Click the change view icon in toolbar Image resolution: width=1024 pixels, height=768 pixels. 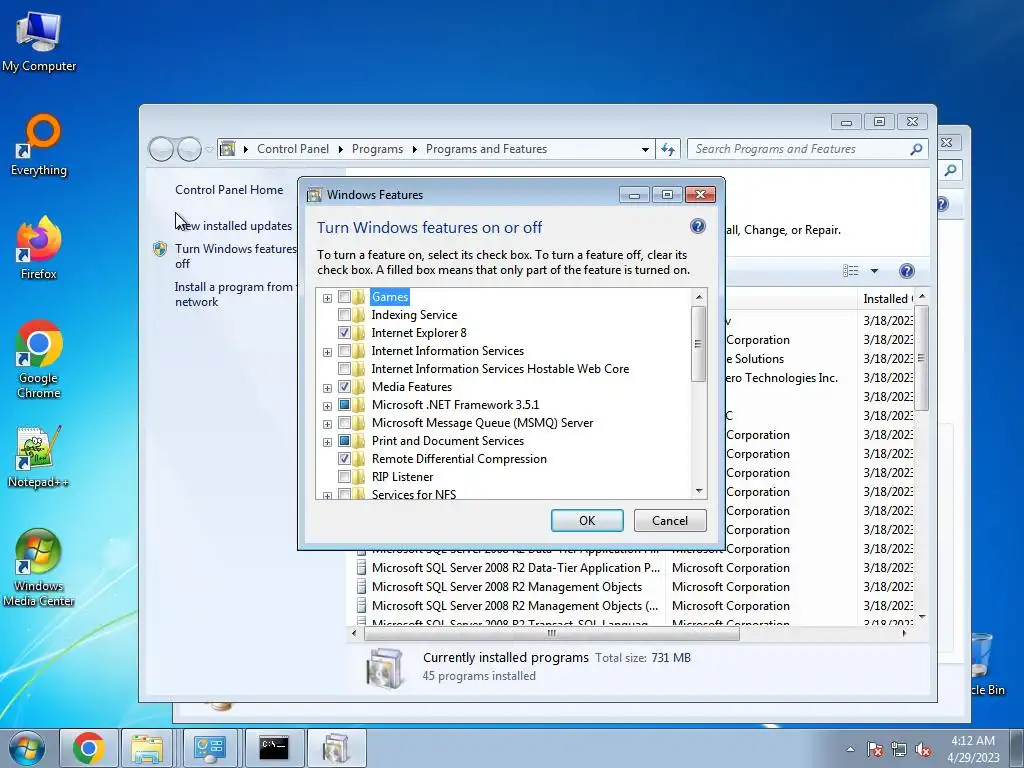click(x=850, y=271)
